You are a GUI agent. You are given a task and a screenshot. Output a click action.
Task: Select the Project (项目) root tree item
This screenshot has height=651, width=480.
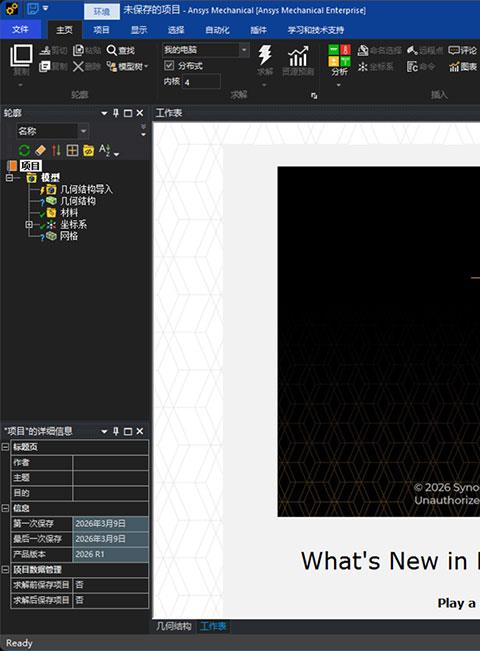click(30, 166)
